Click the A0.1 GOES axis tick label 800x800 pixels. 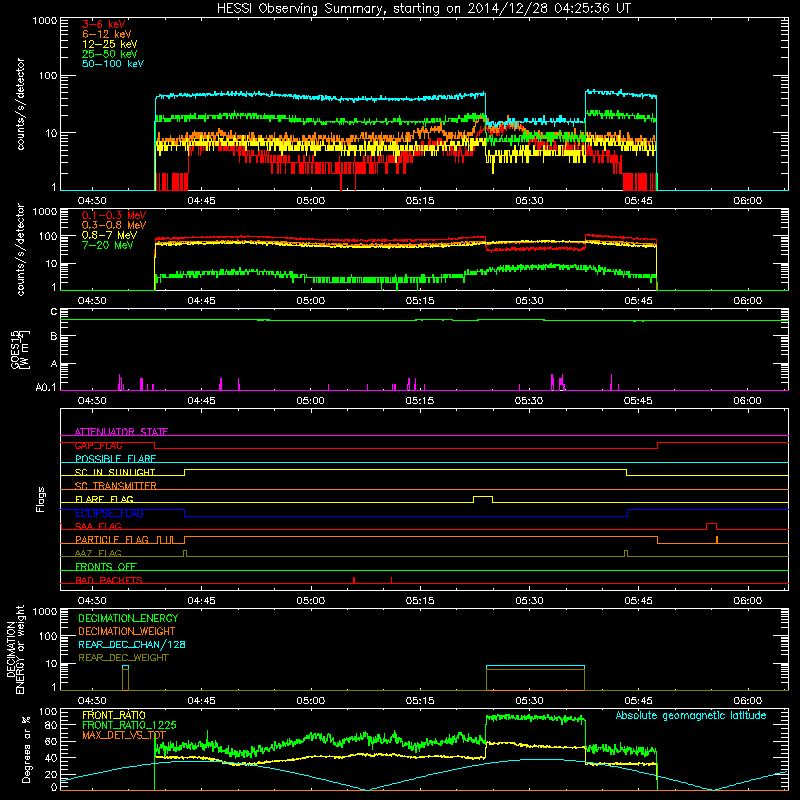[46, 387]
